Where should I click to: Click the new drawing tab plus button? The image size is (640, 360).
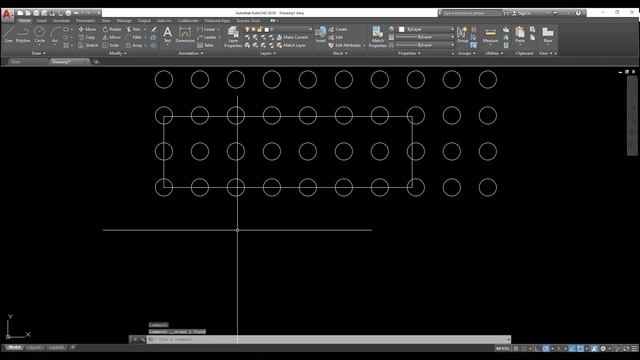(x=96, y=62)
